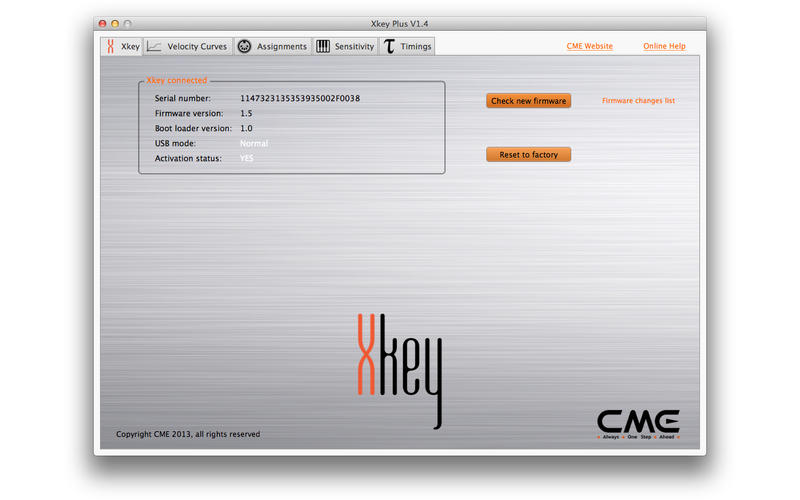The width and height of the screenshot is (800, 500).
Task: Switch to the Xkey tab label
Action: (130, 46)
